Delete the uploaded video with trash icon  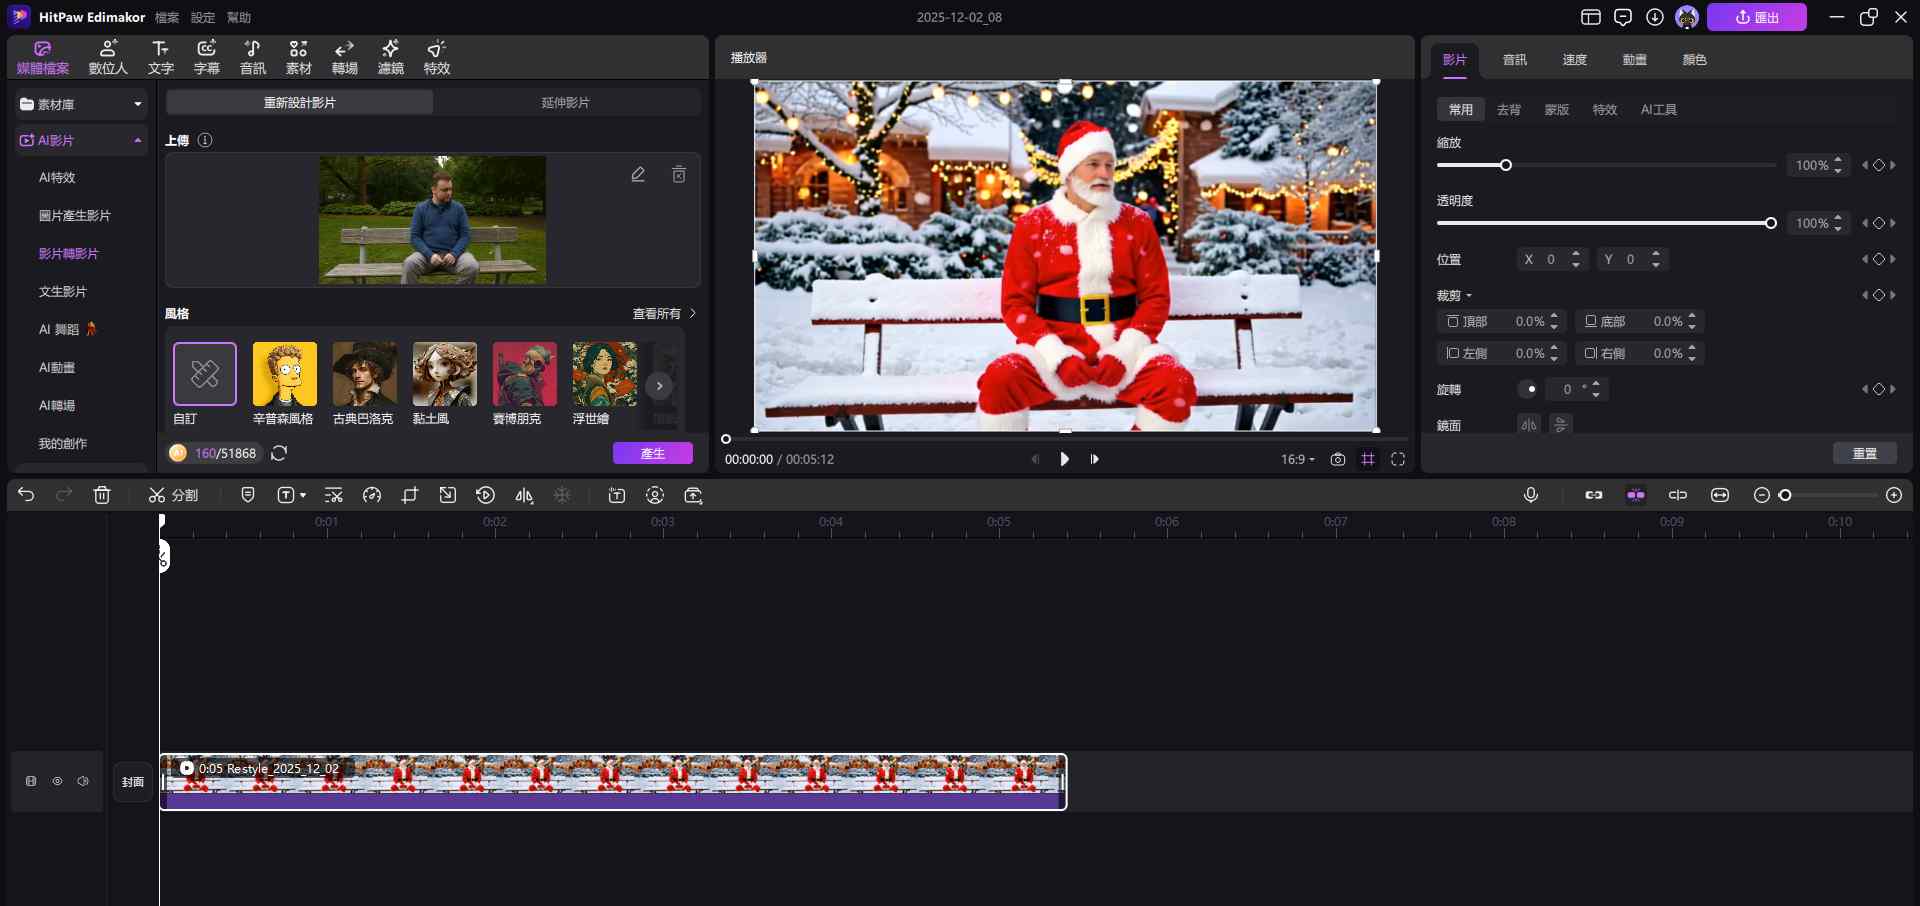pos(679,175)
